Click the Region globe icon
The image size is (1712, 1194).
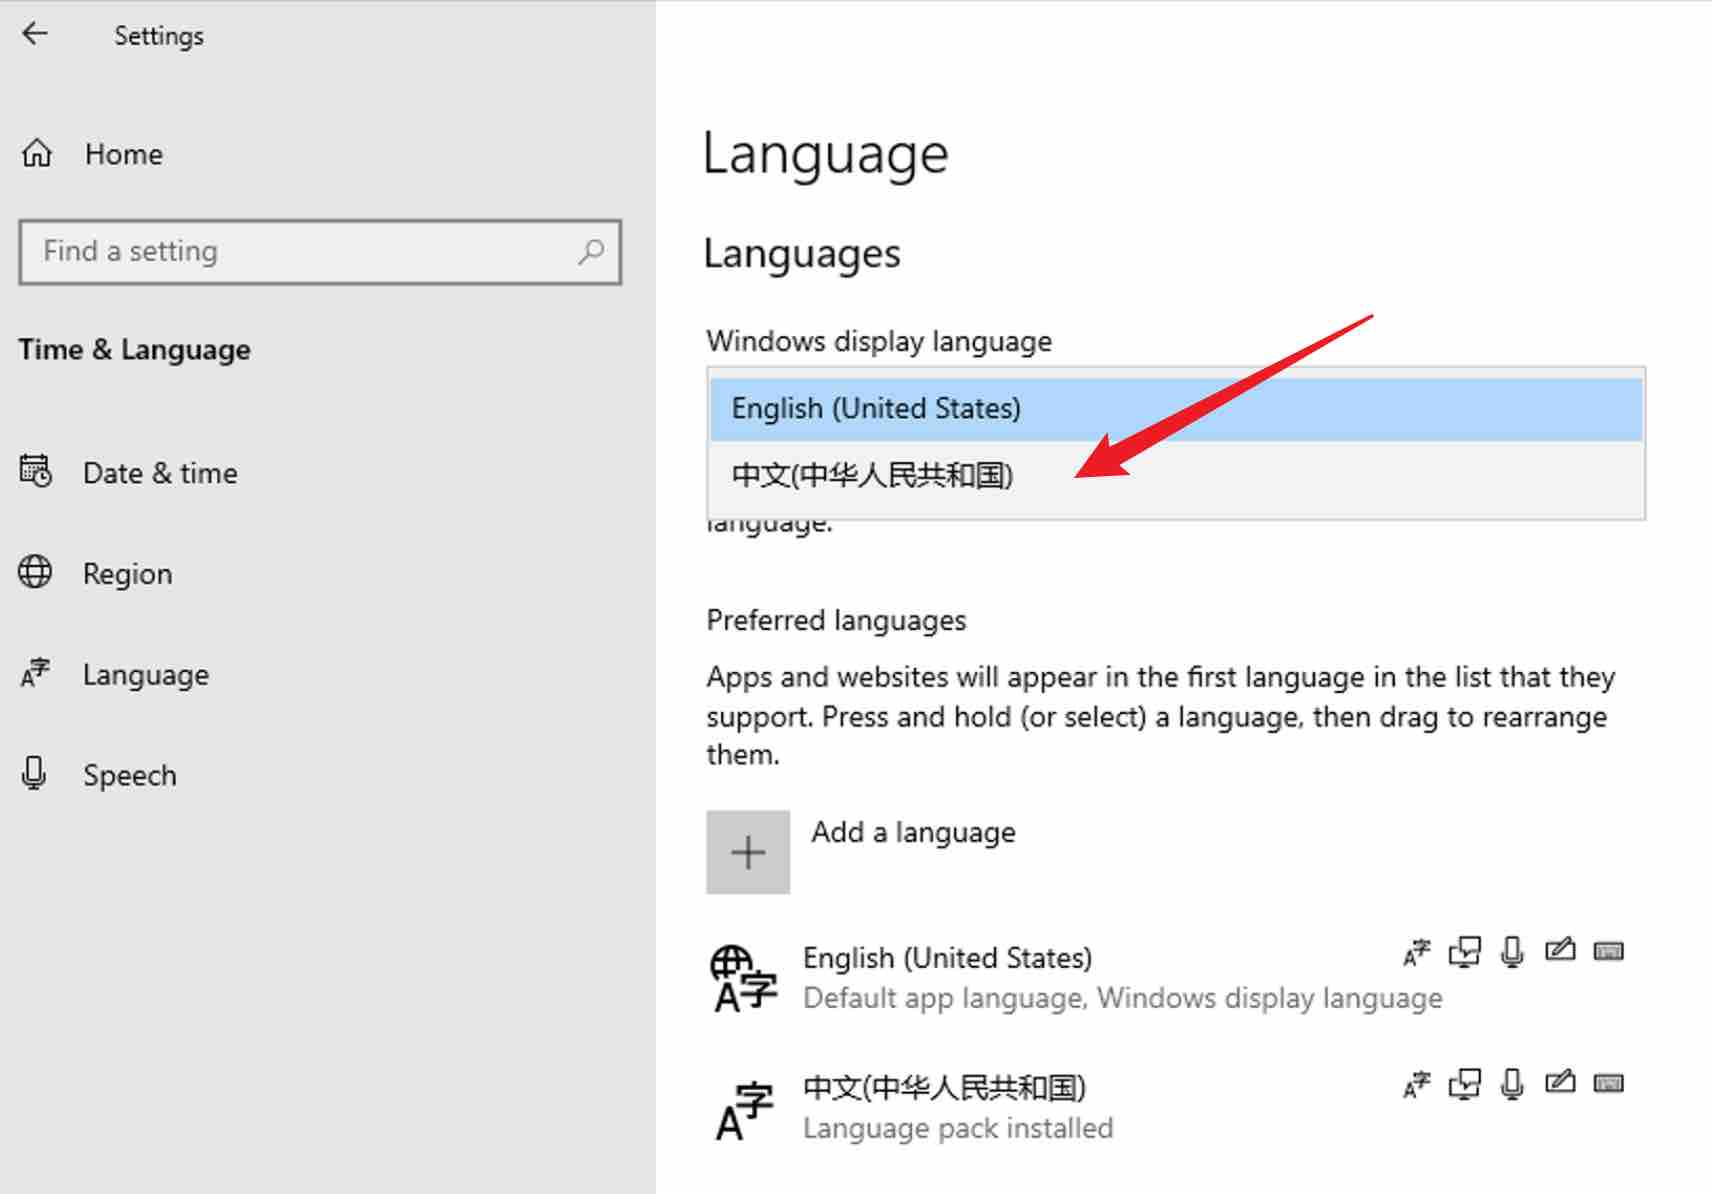coord(35,572)
